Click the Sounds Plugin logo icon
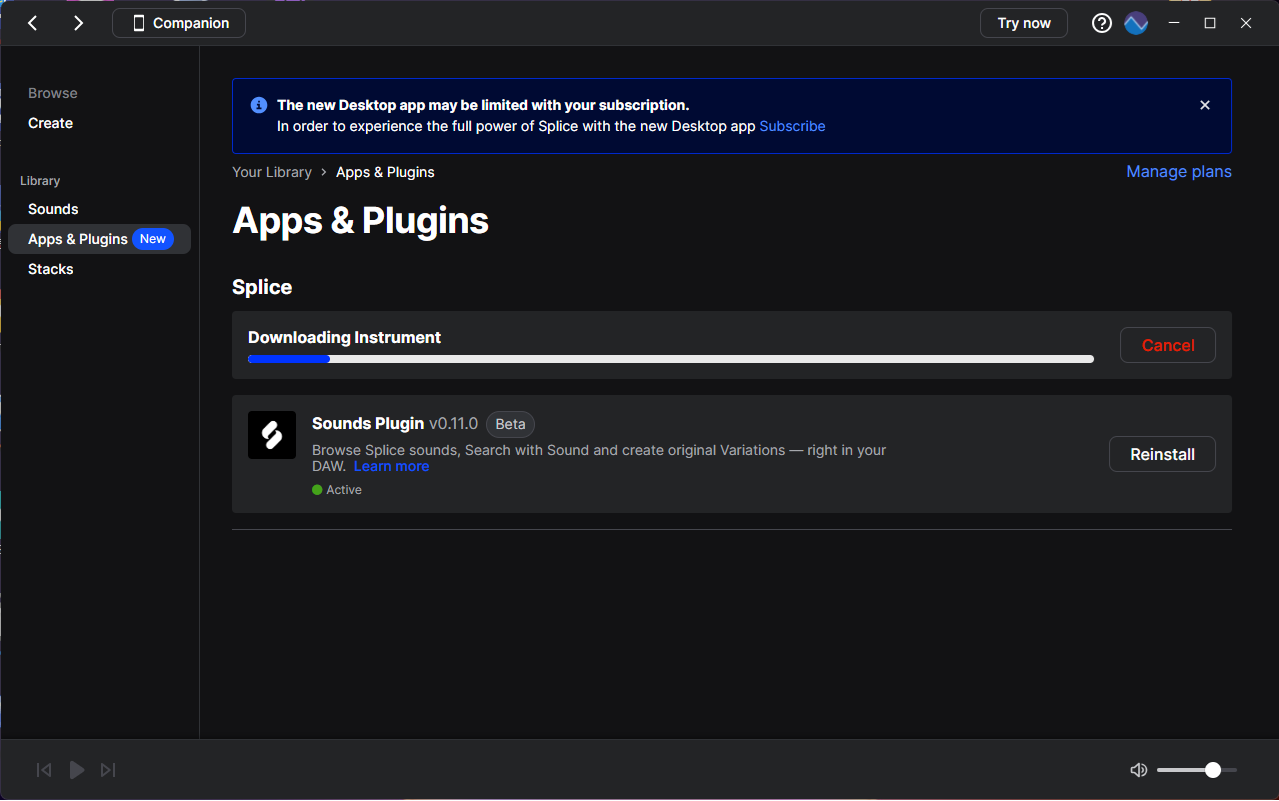 (272, 435)
